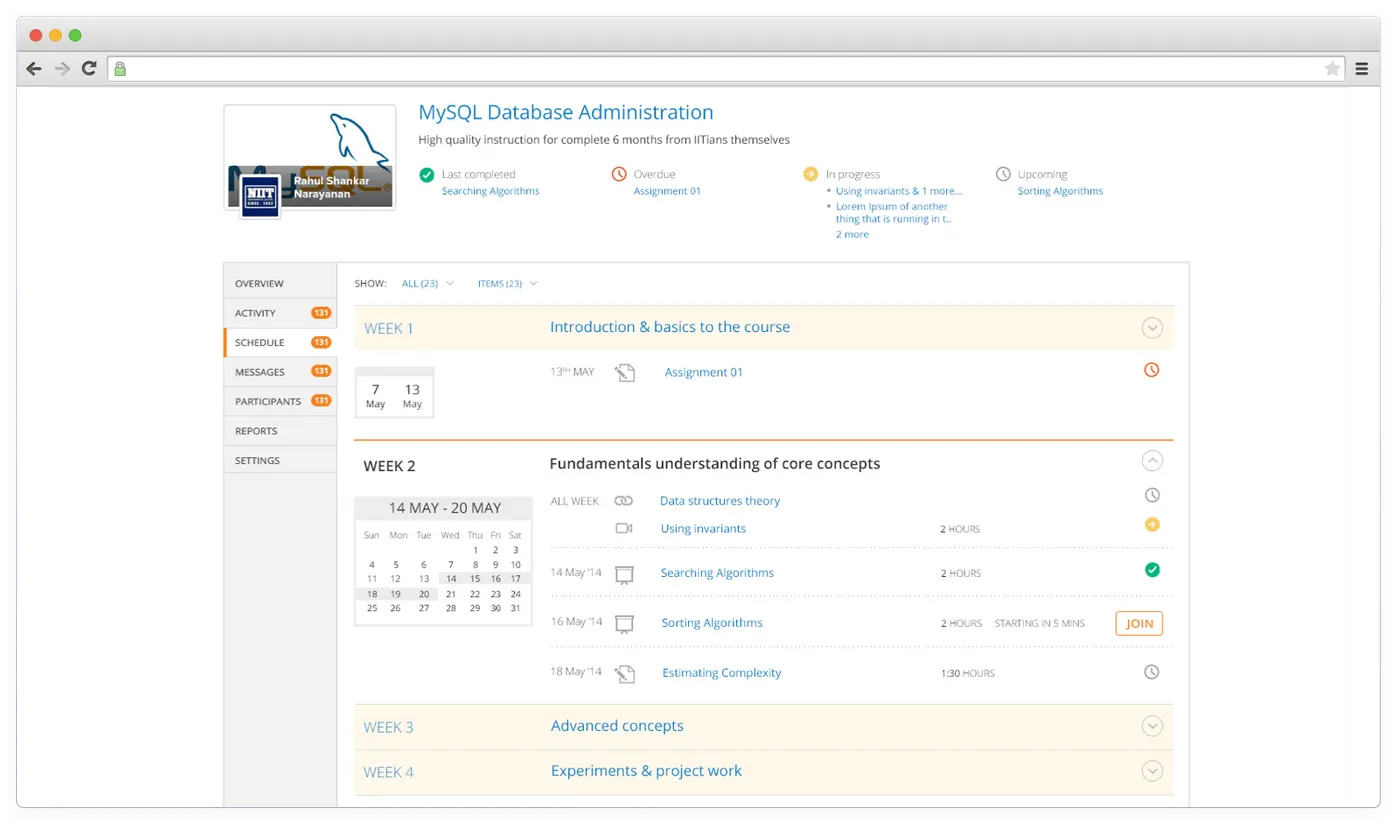1400x831 pixels.
Task: Expand Week 3 Advanced concepts chevron
Action: pyautogui.click(x=1152, y=727)
